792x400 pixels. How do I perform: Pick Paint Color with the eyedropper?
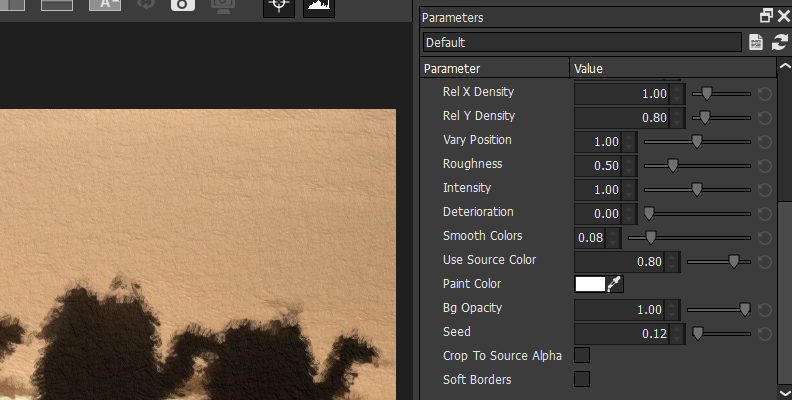[x=614, y=284]
